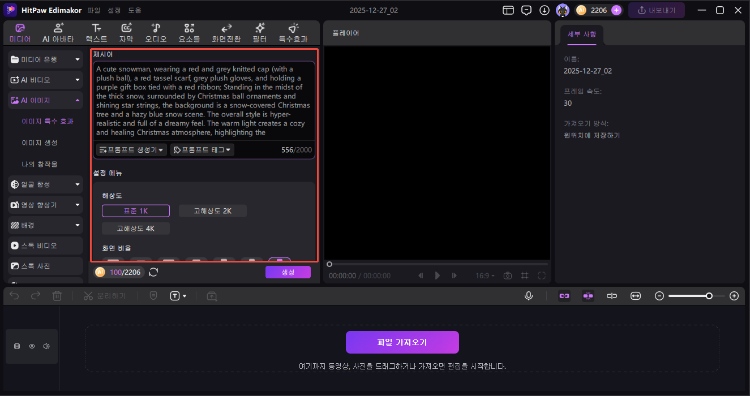Open 스톡 사진 in the sidebar
The height and width of the screenshot is (396, 750).
pyautogui.click(x=45, y=266)
